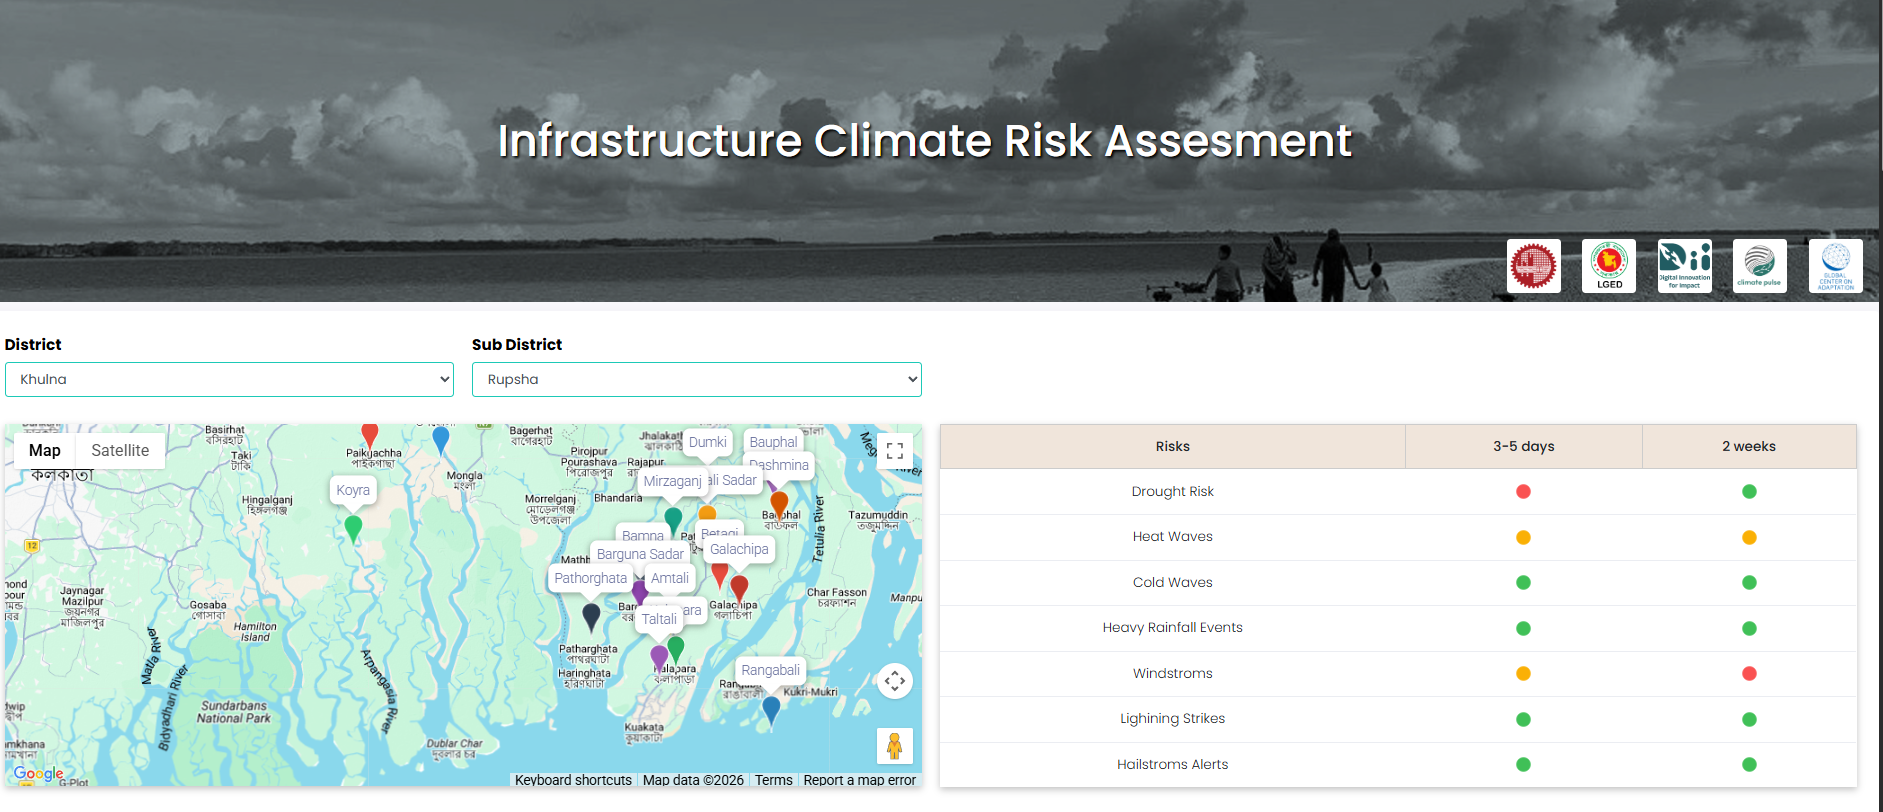Screen dimensions: 1883x812
Task: Click the red circular government seal logo
Action: click(x=1534, y=266)
